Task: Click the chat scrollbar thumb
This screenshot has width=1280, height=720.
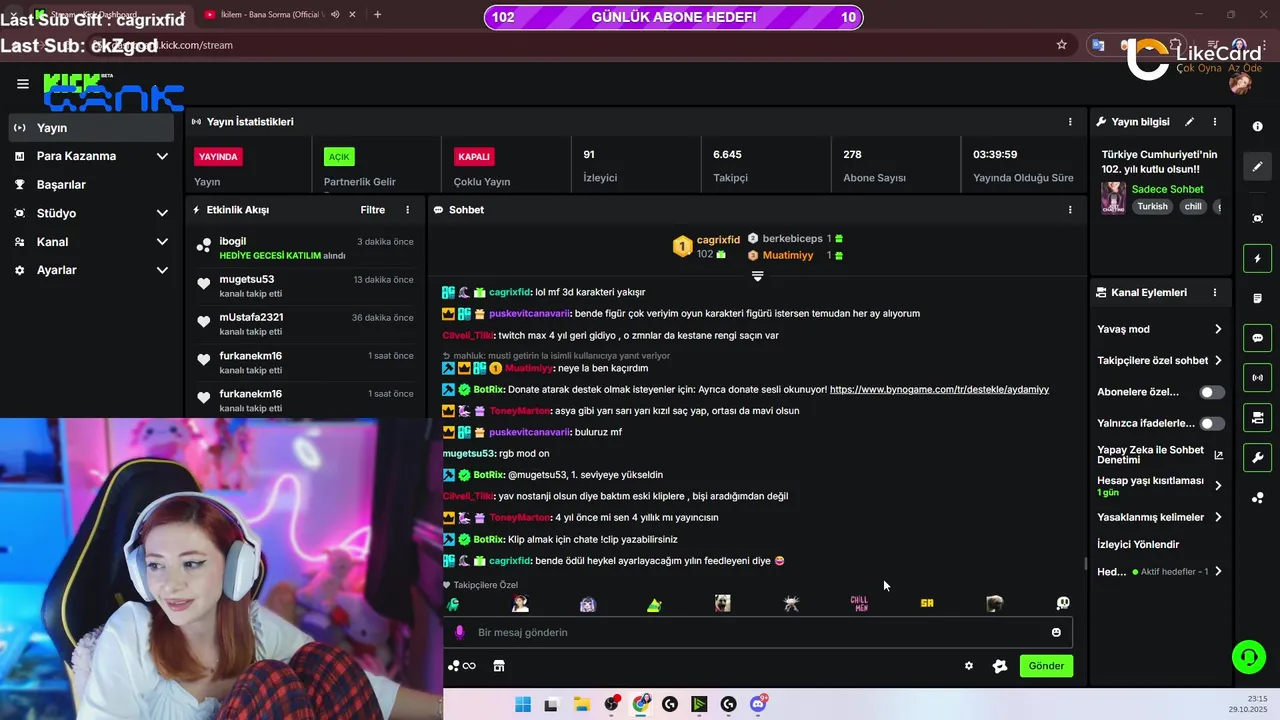Action: [x=1086, y=563]
